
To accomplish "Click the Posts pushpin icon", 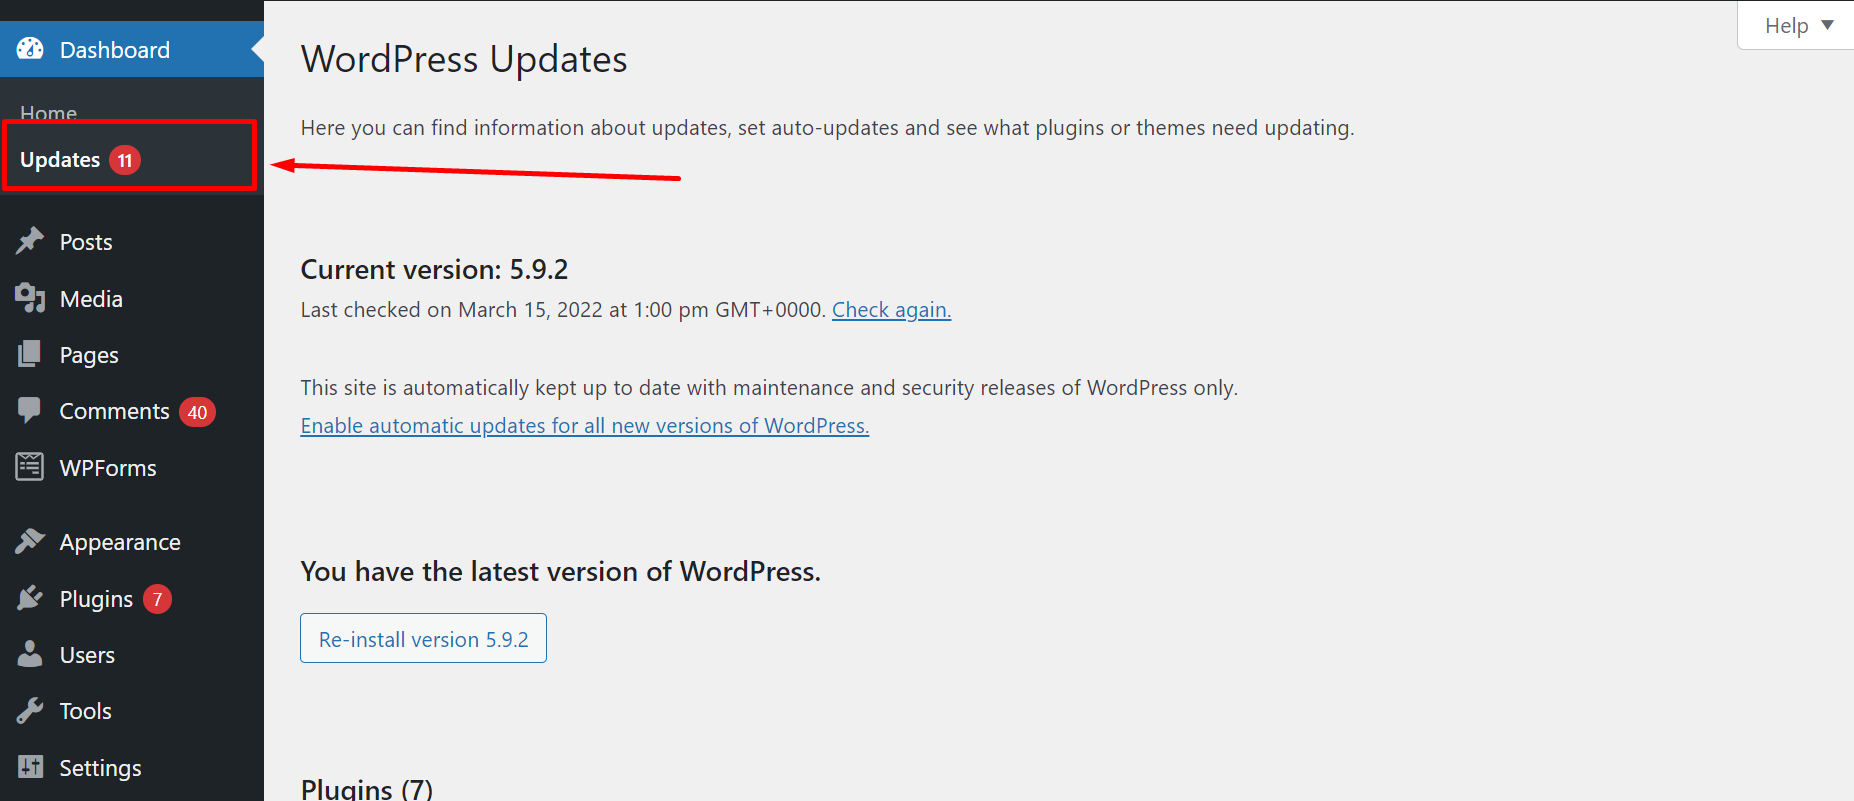I will (x=30, y=241).
